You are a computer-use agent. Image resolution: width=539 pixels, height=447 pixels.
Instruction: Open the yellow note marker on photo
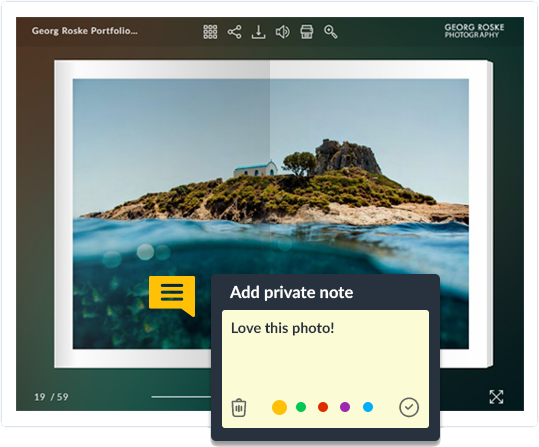point(172,296)
